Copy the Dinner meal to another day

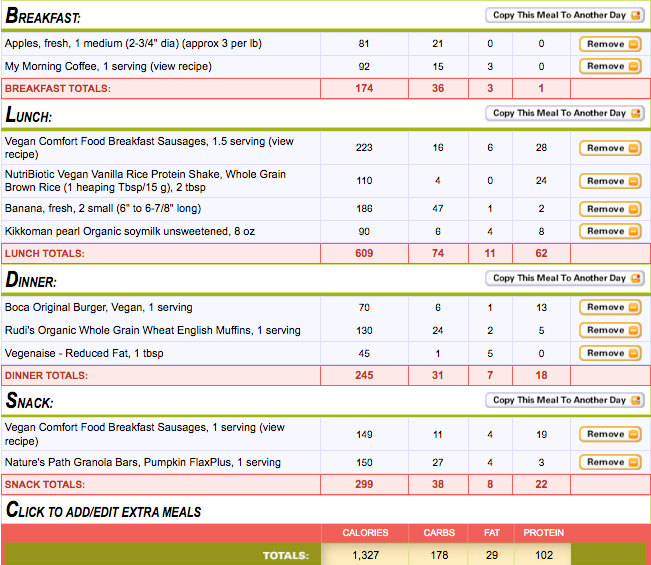pos(565,279)
